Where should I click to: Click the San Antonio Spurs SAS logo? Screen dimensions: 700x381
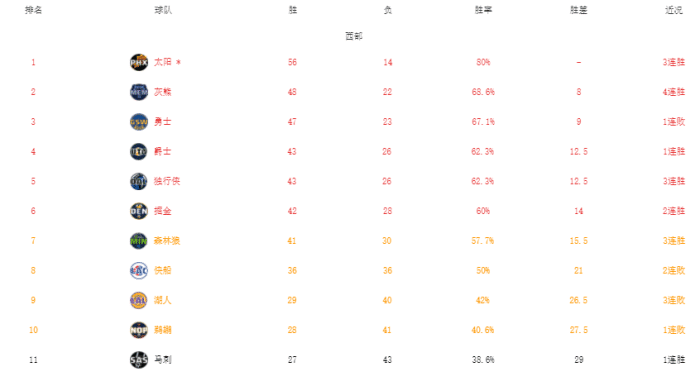coord(139,360)
